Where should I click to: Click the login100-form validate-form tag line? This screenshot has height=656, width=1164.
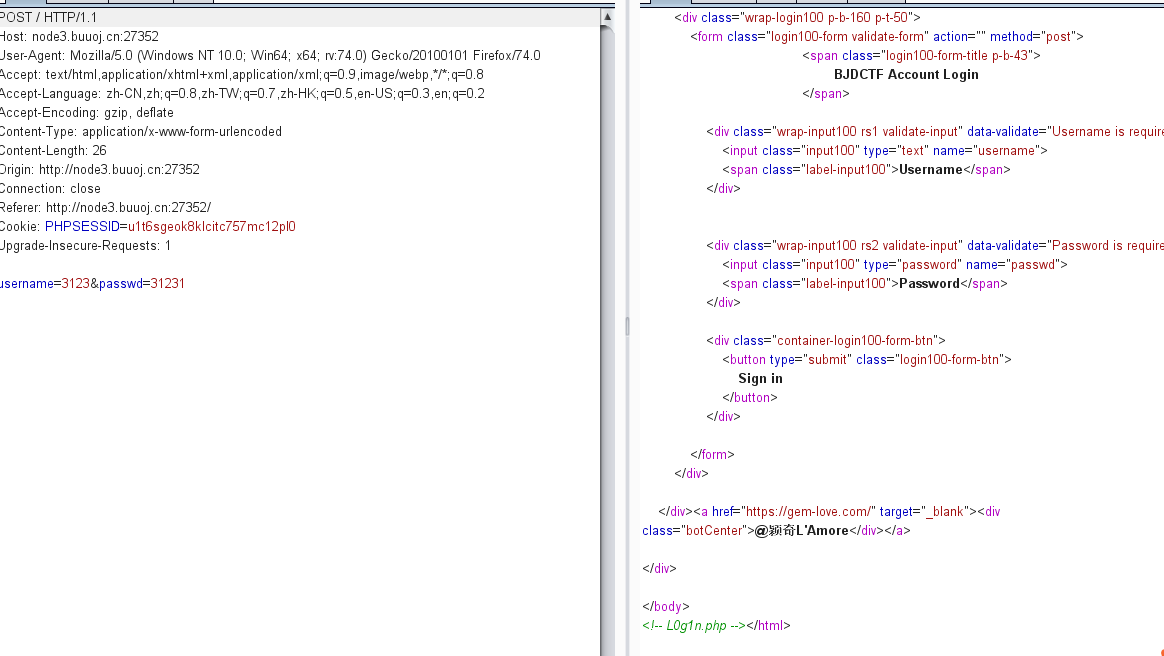click(886, 36)
